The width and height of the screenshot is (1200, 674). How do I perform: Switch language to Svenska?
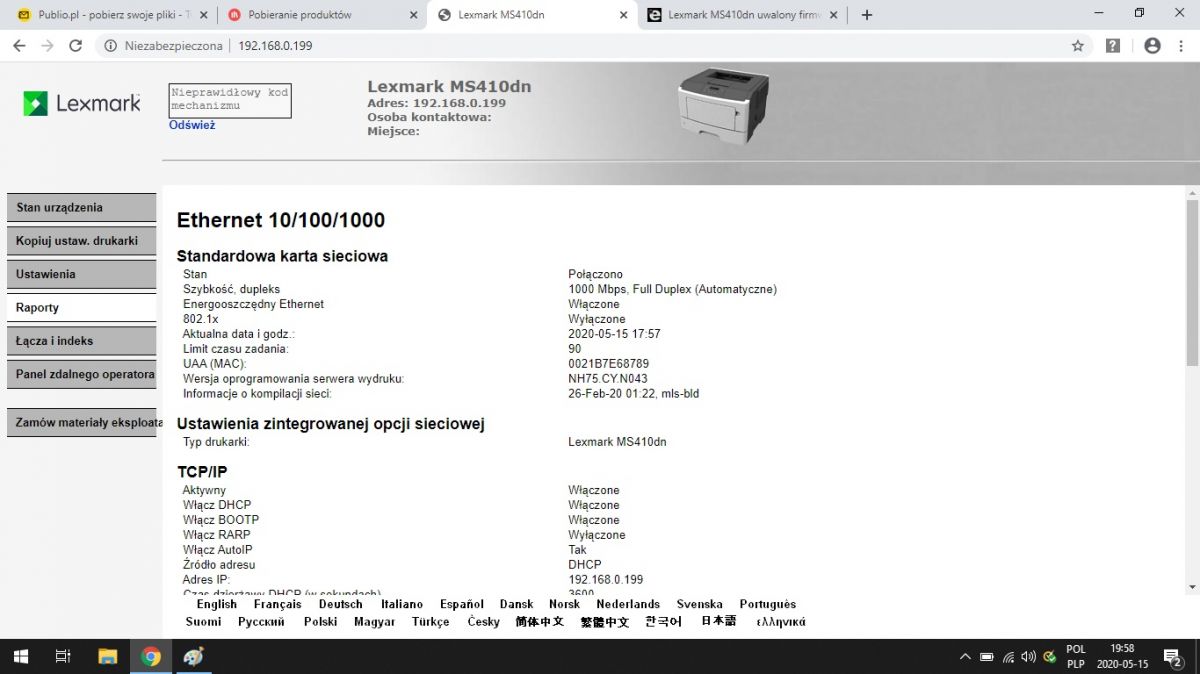(x=700, y=604)
